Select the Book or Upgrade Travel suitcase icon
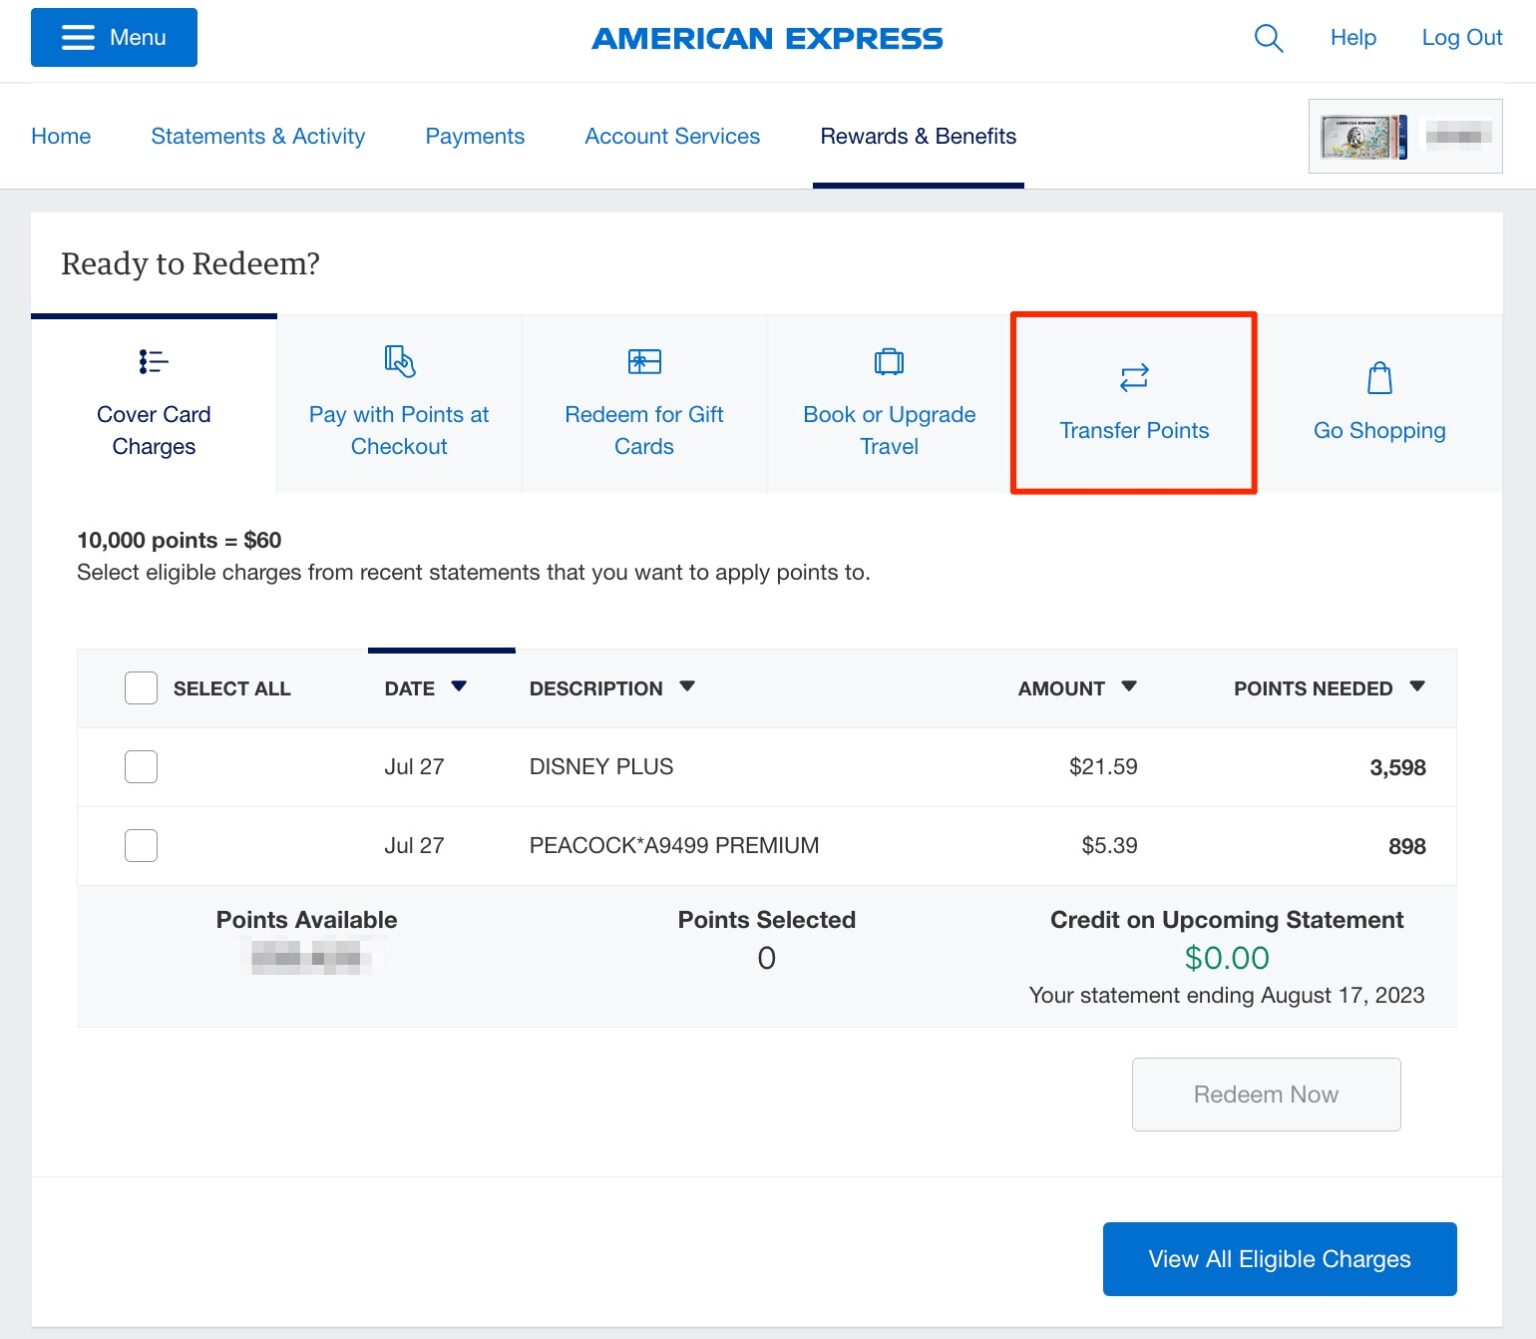The width and height of the screenshot is (1536, 1339). pyautogui.click(x=888, y=361)
